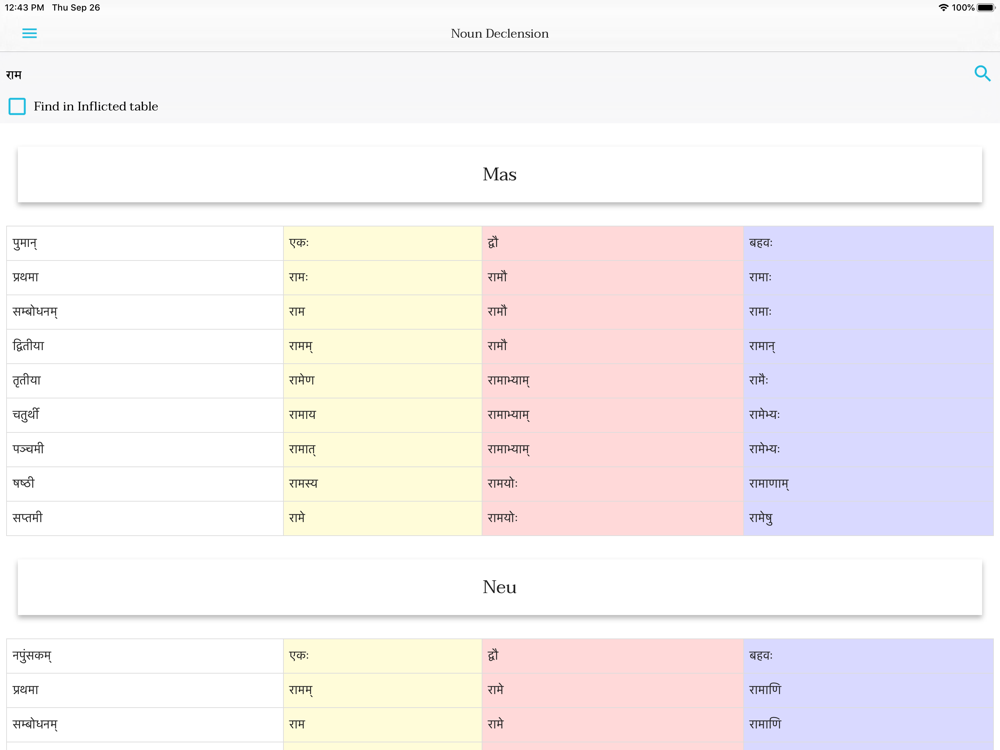Click the रामेषु cell
Screen dimensions: 1000x750
point(868,518)
